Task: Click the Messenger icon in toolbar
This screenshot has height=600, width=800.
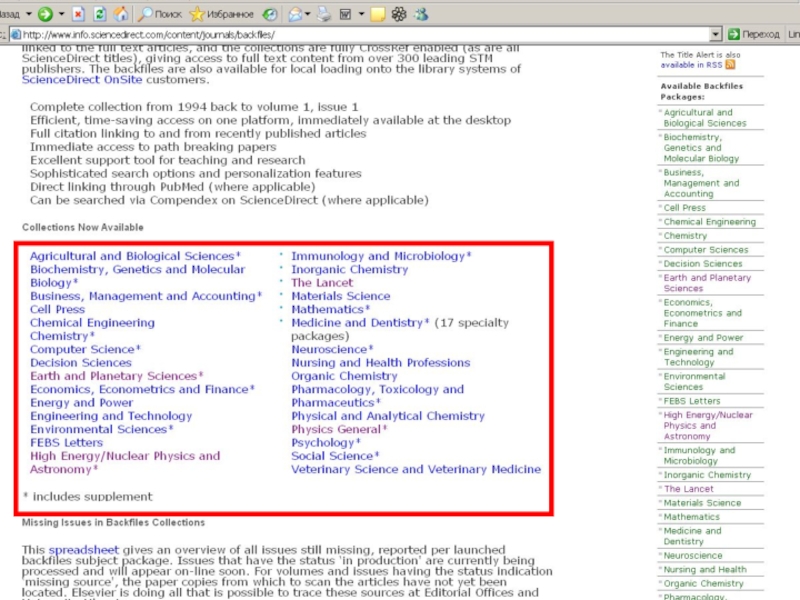Action: pos(421,14)
